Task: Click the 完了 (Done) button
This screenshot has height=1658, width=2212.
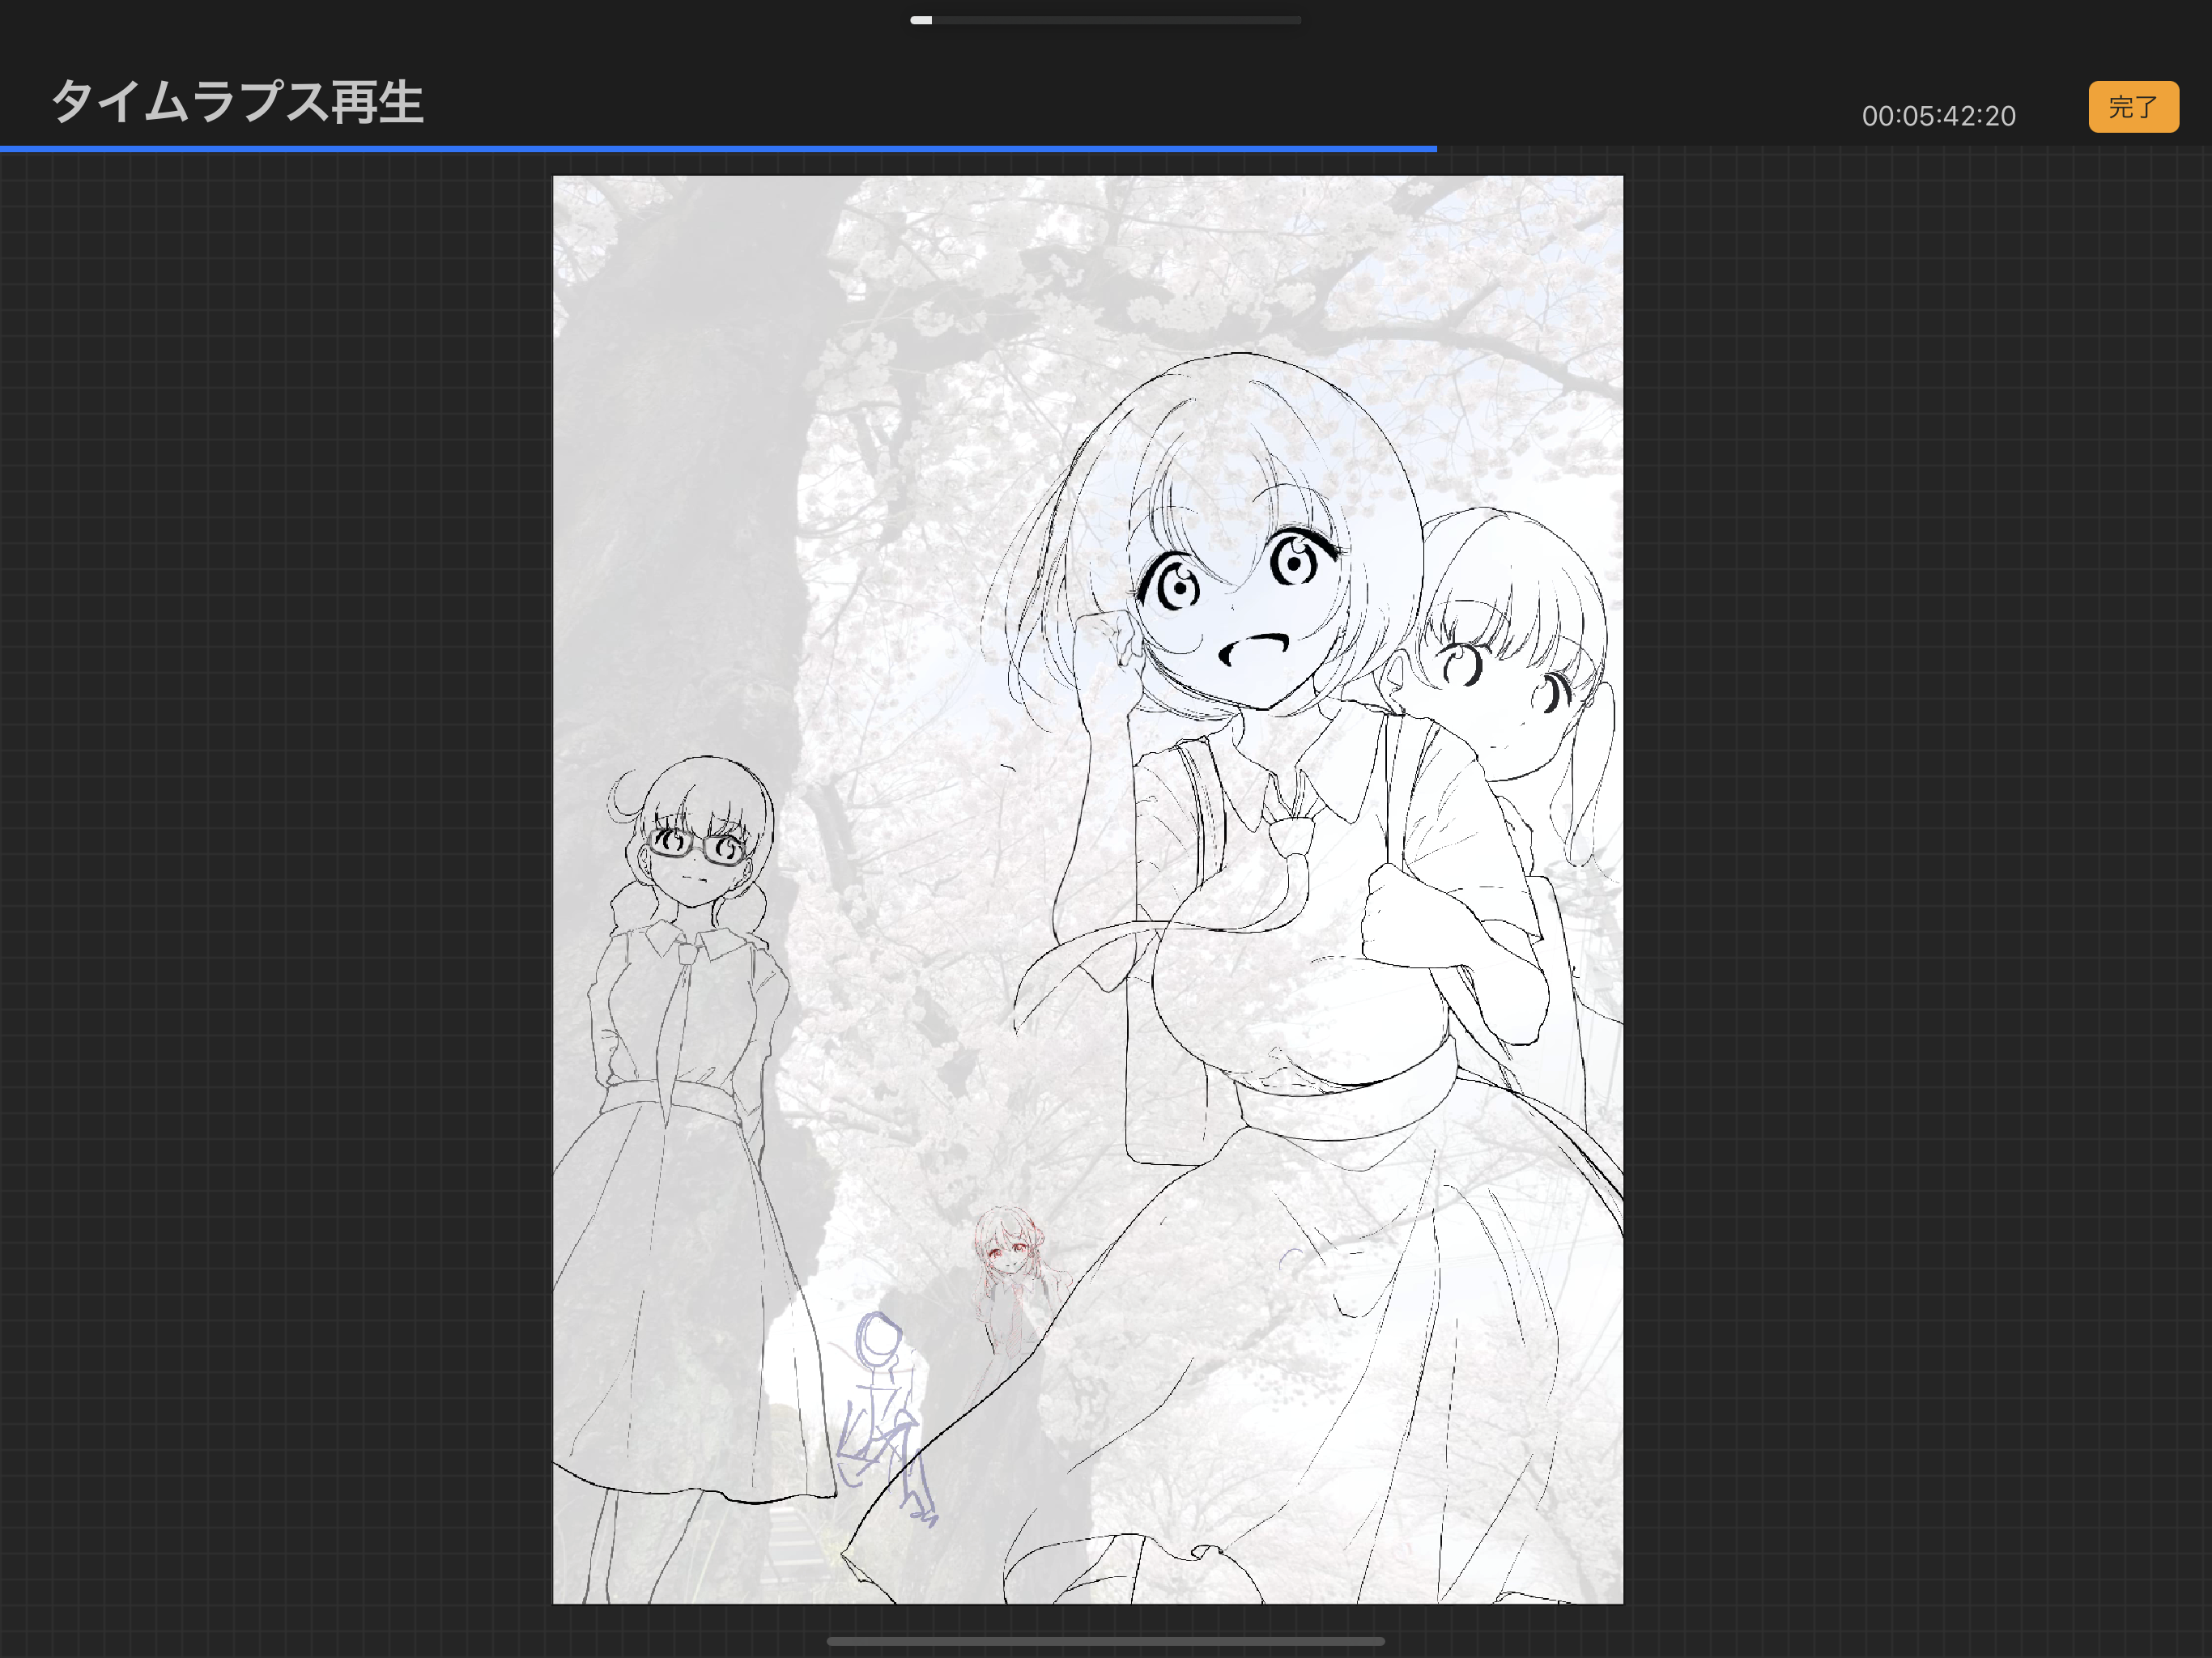Action: click(2133, 107)
